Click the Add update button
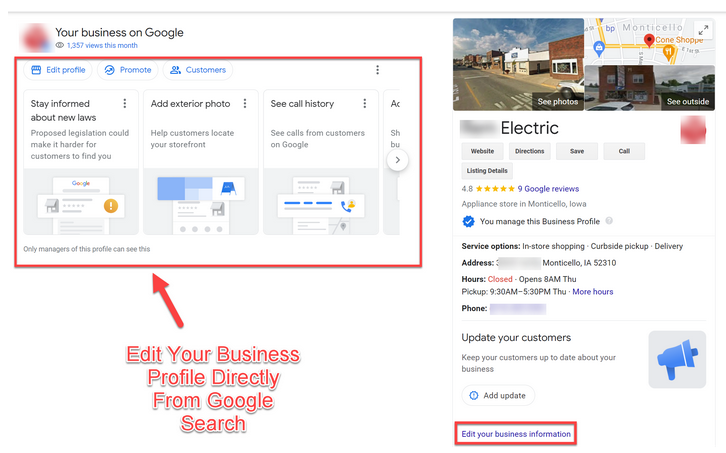The height and width of the screenshot is (453, 726). 498,396
